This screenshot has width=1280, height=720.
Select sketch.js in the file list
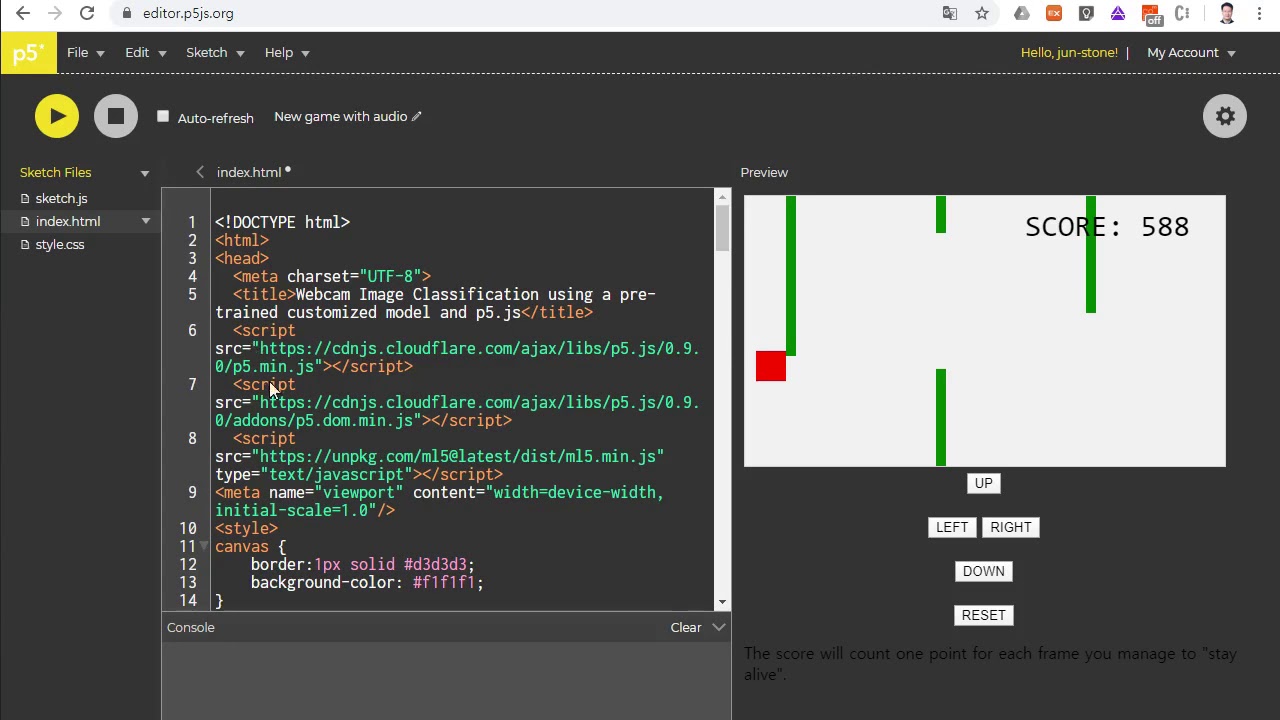(61, 198)
